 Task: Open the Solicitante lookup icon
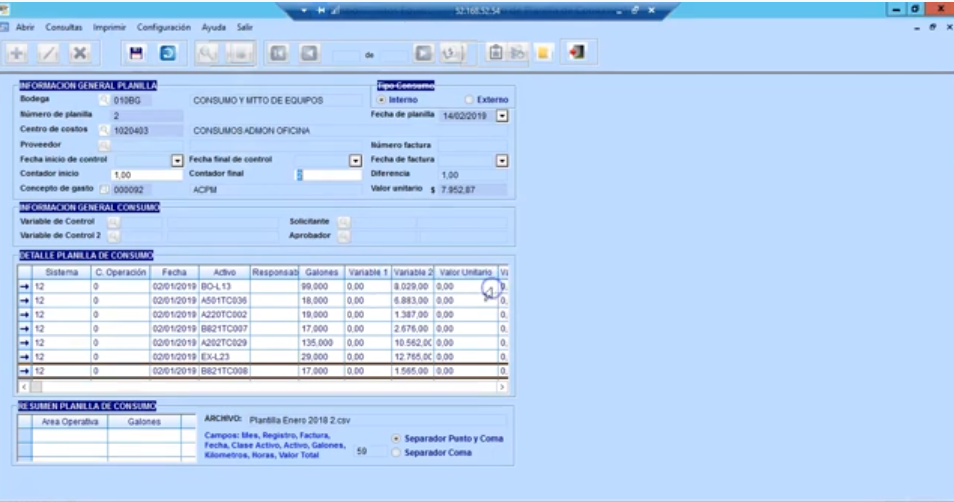tap(344, 222)
